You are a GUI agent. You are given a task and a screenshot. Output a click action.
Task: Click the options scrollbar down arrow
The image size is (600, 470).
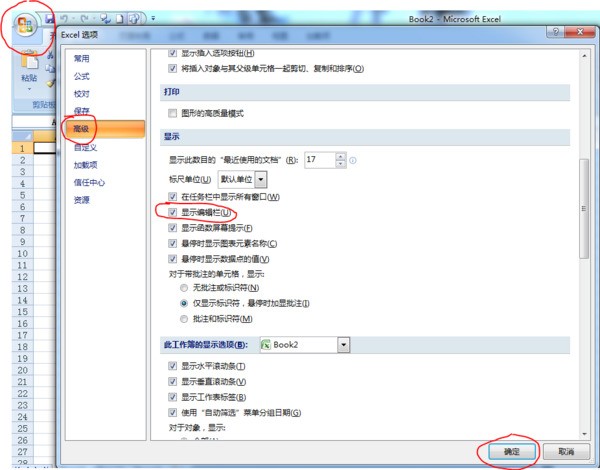(x=584, y=434)
